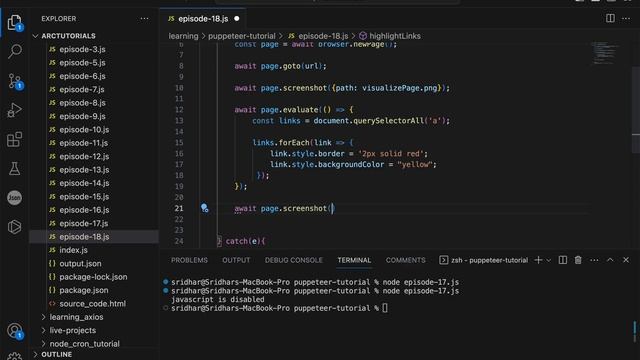
Task: Switch to the DEBUG CONSOLE tab
Action: 294,260
